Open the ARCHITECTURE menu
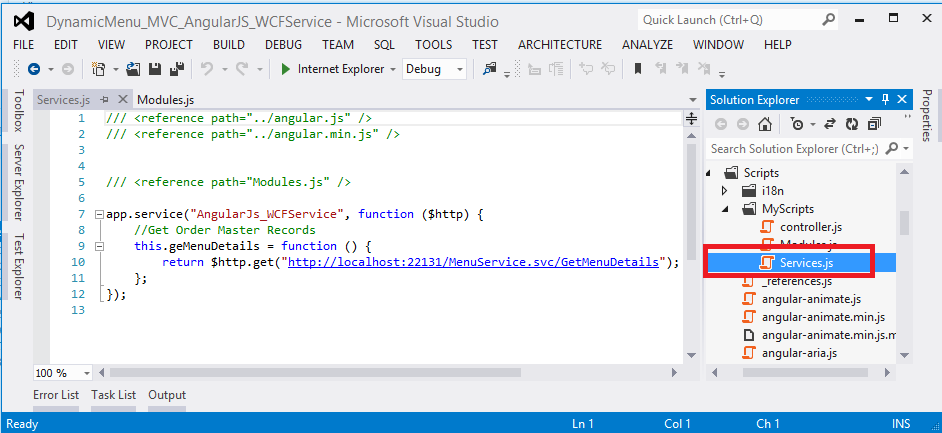Image resolution: width=942 pixels, height=433 pixels. click(560, 44)
